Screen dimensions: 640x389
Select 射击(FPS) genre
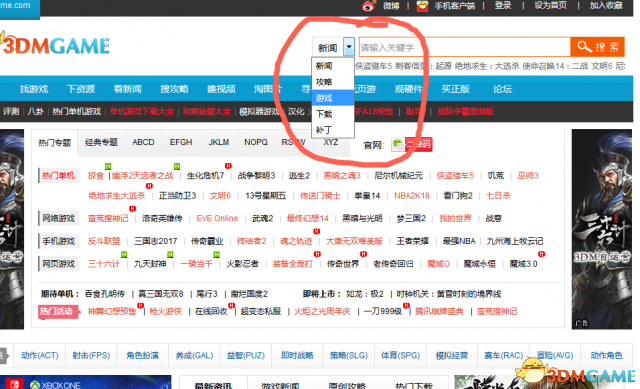click(91, 355)
